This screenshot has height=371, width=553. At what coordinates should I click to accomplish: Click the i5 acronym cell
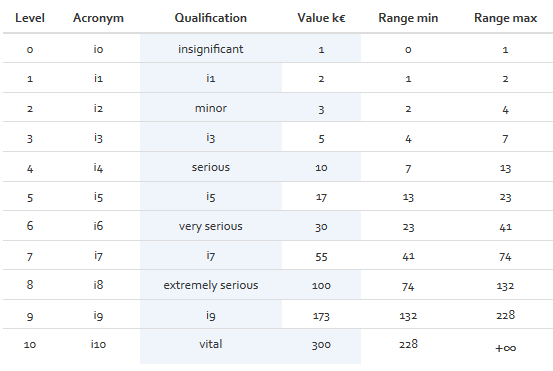(98, 196)
